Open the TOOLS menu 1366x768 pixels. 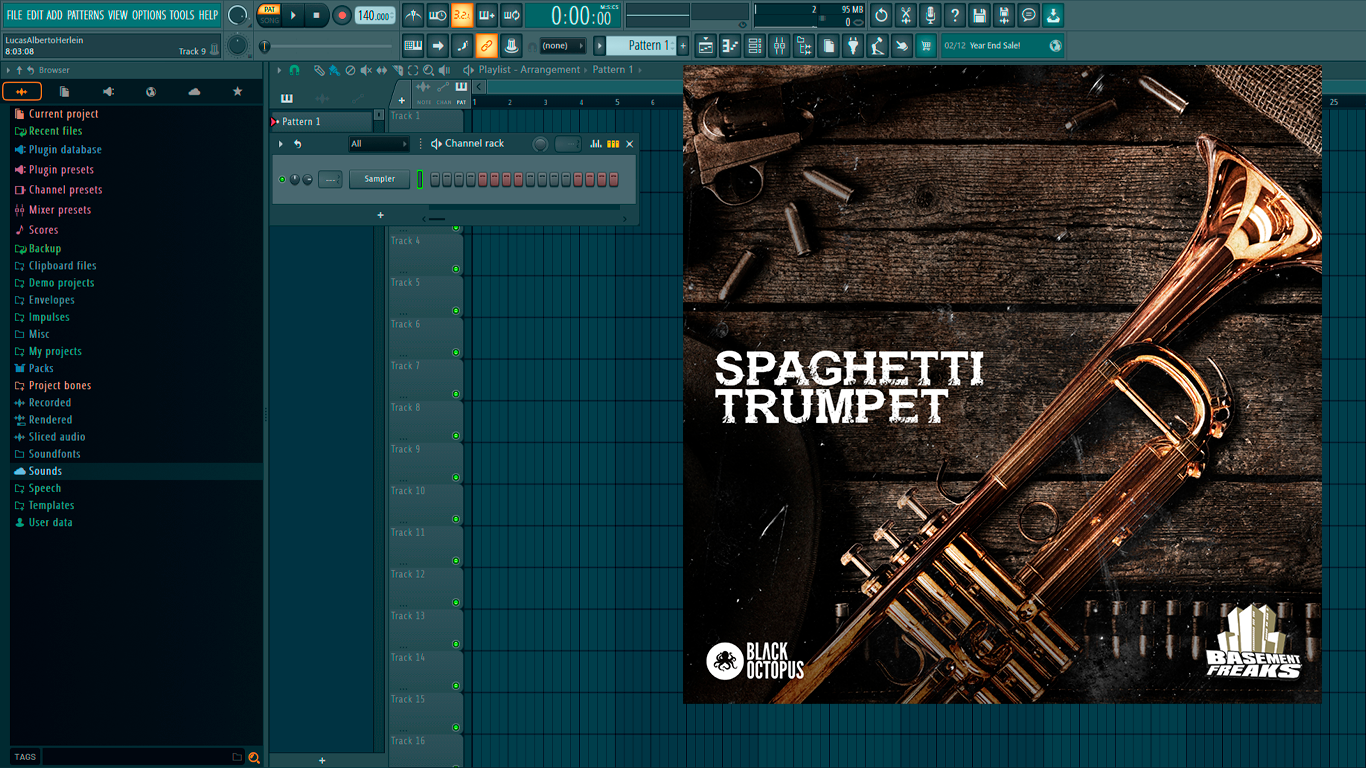click(182, 15)
